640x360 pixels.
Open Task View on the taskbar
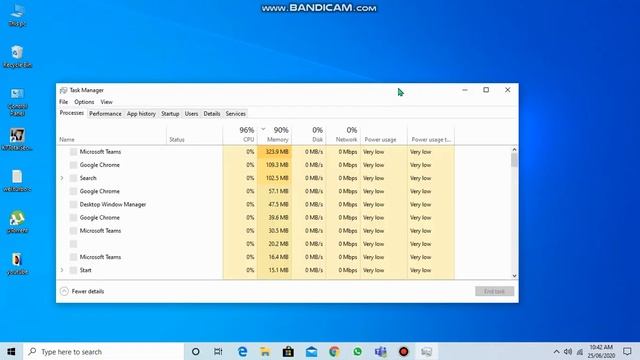218,351
